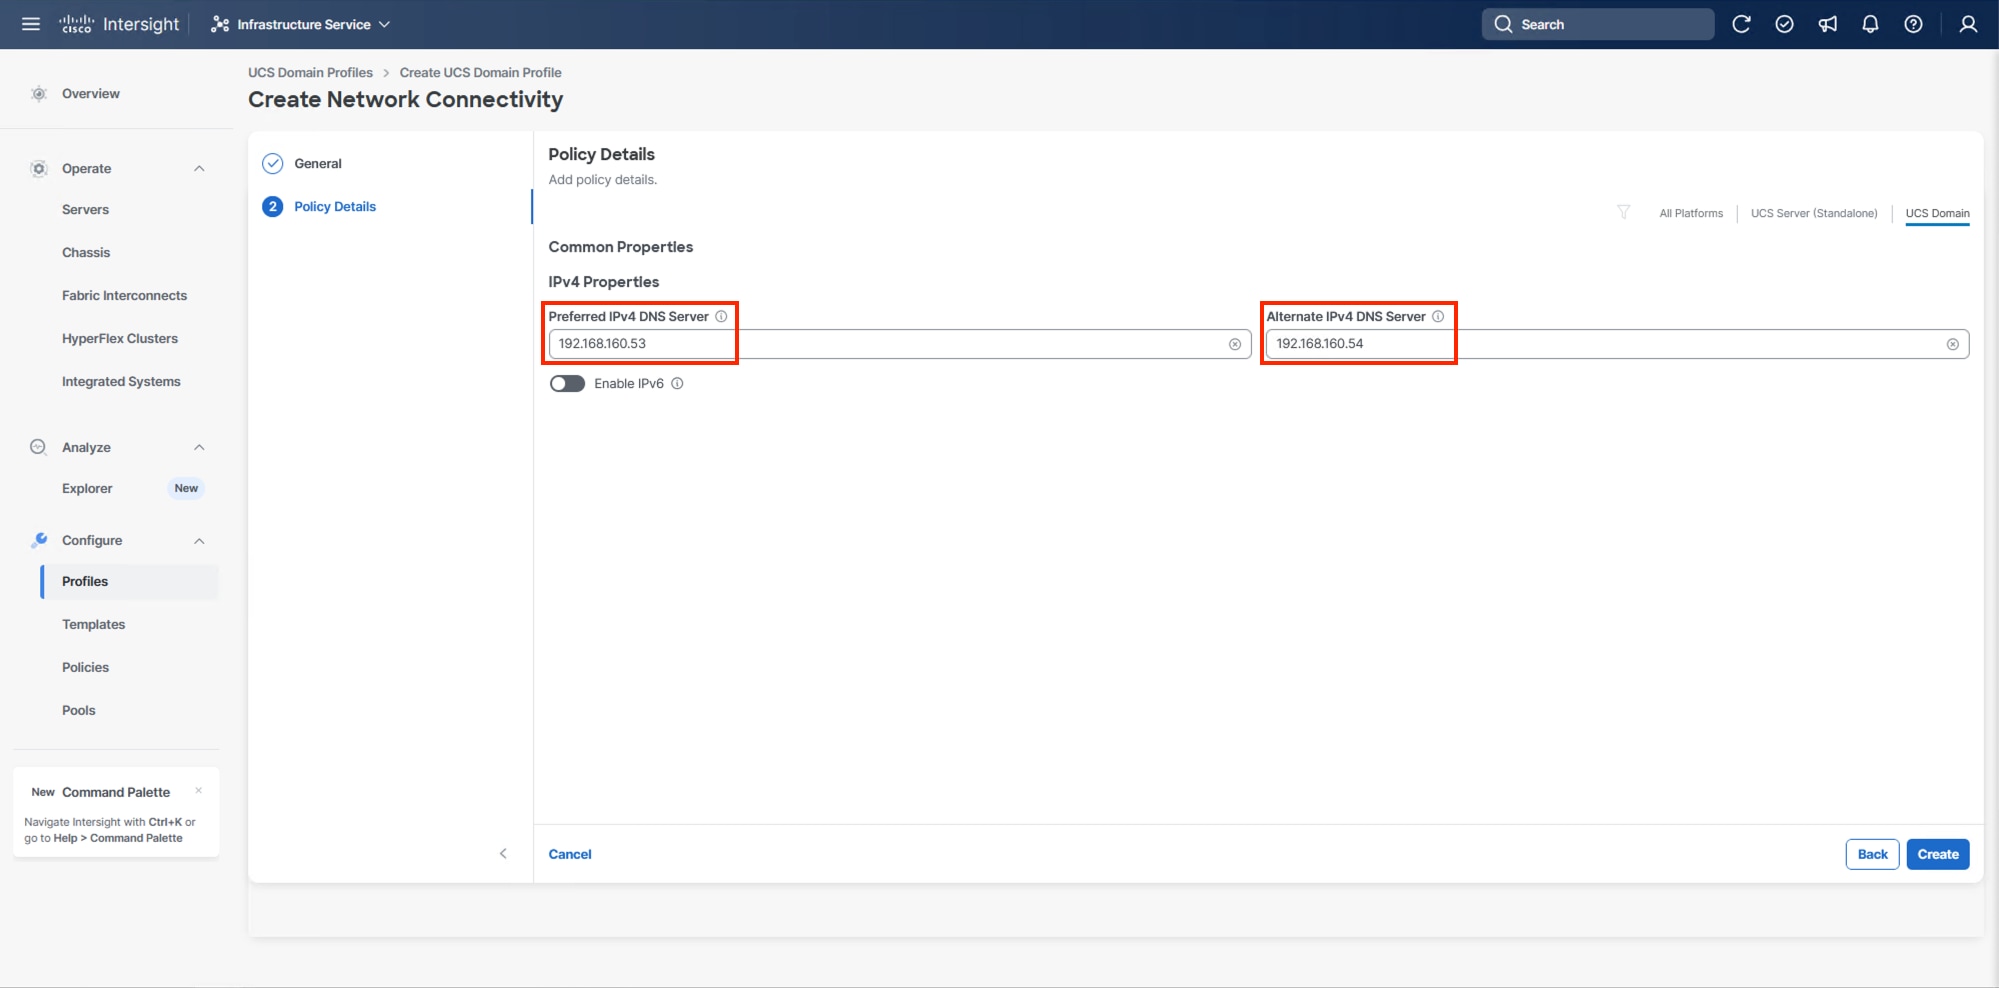Click the Create button

tap(1937, 854)
